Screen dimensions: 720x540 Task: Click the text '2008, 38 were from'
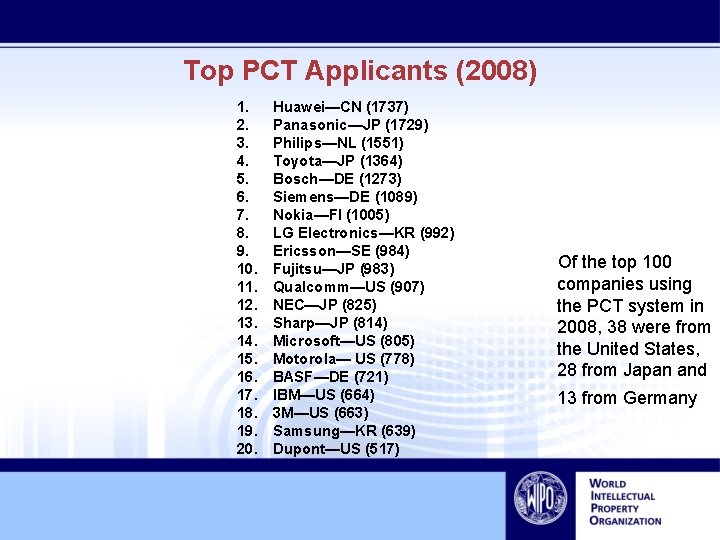pyautogui.click(x=634, y=327)
